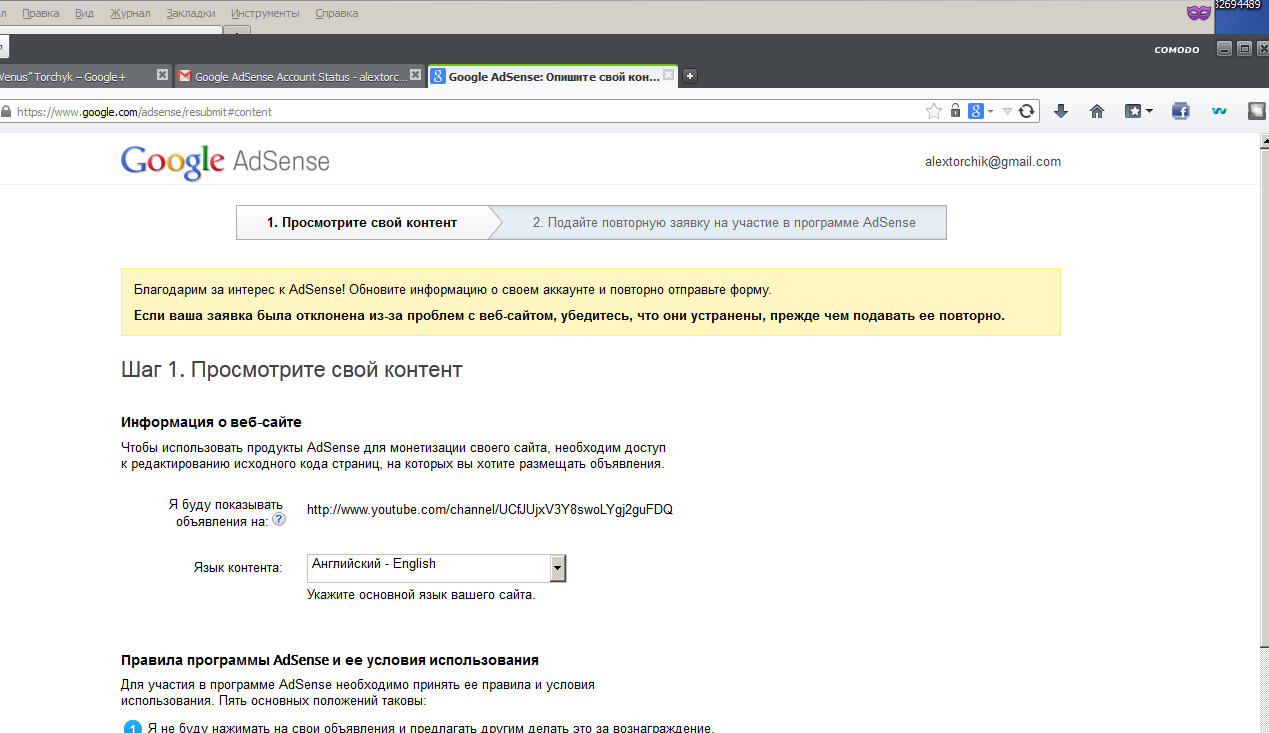Click step 2 Подайте повторную заявку
The width and height of the screenshot is (1269, 733).
[724, 223]
